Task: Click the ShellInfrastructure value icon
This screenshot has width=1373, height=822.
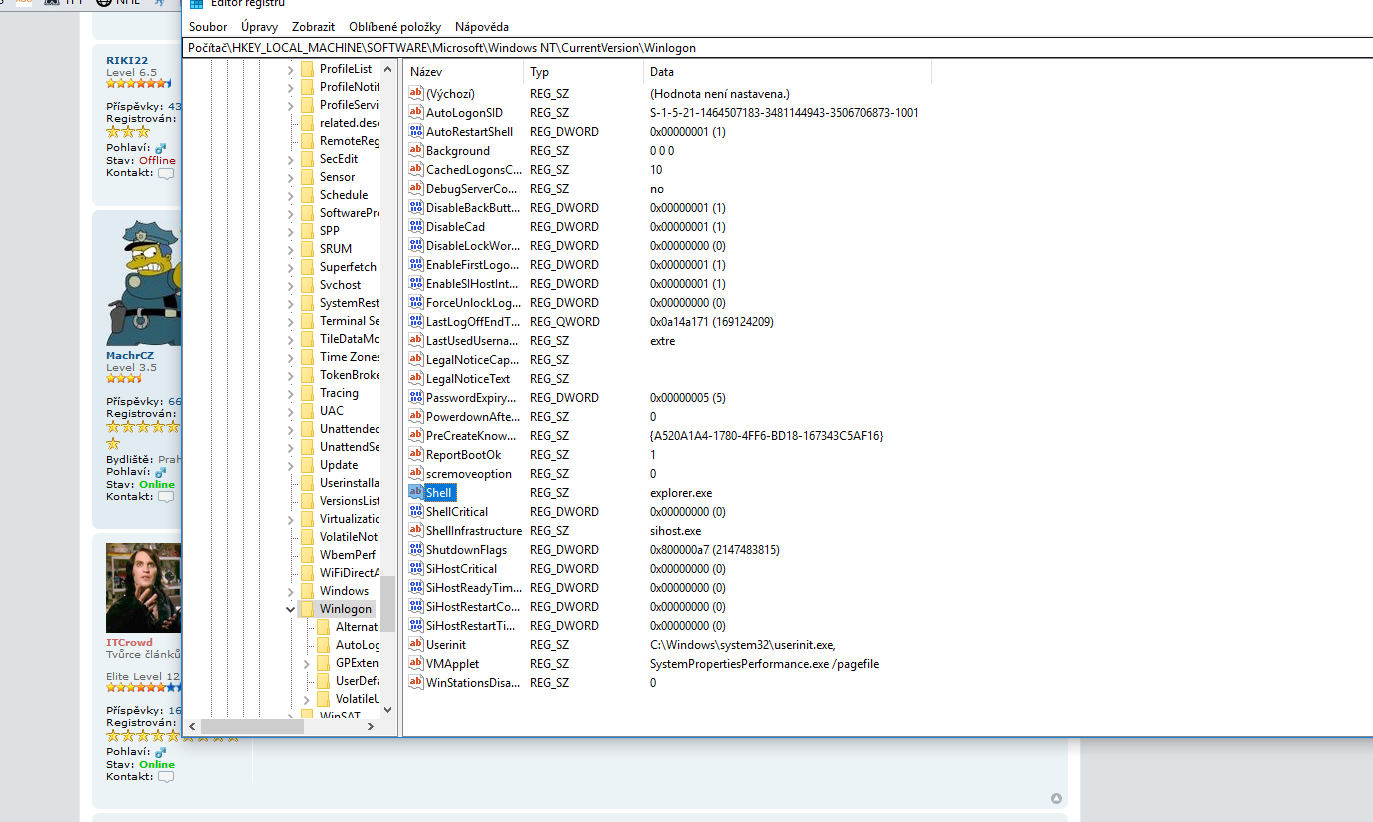Action: point(417,531)
